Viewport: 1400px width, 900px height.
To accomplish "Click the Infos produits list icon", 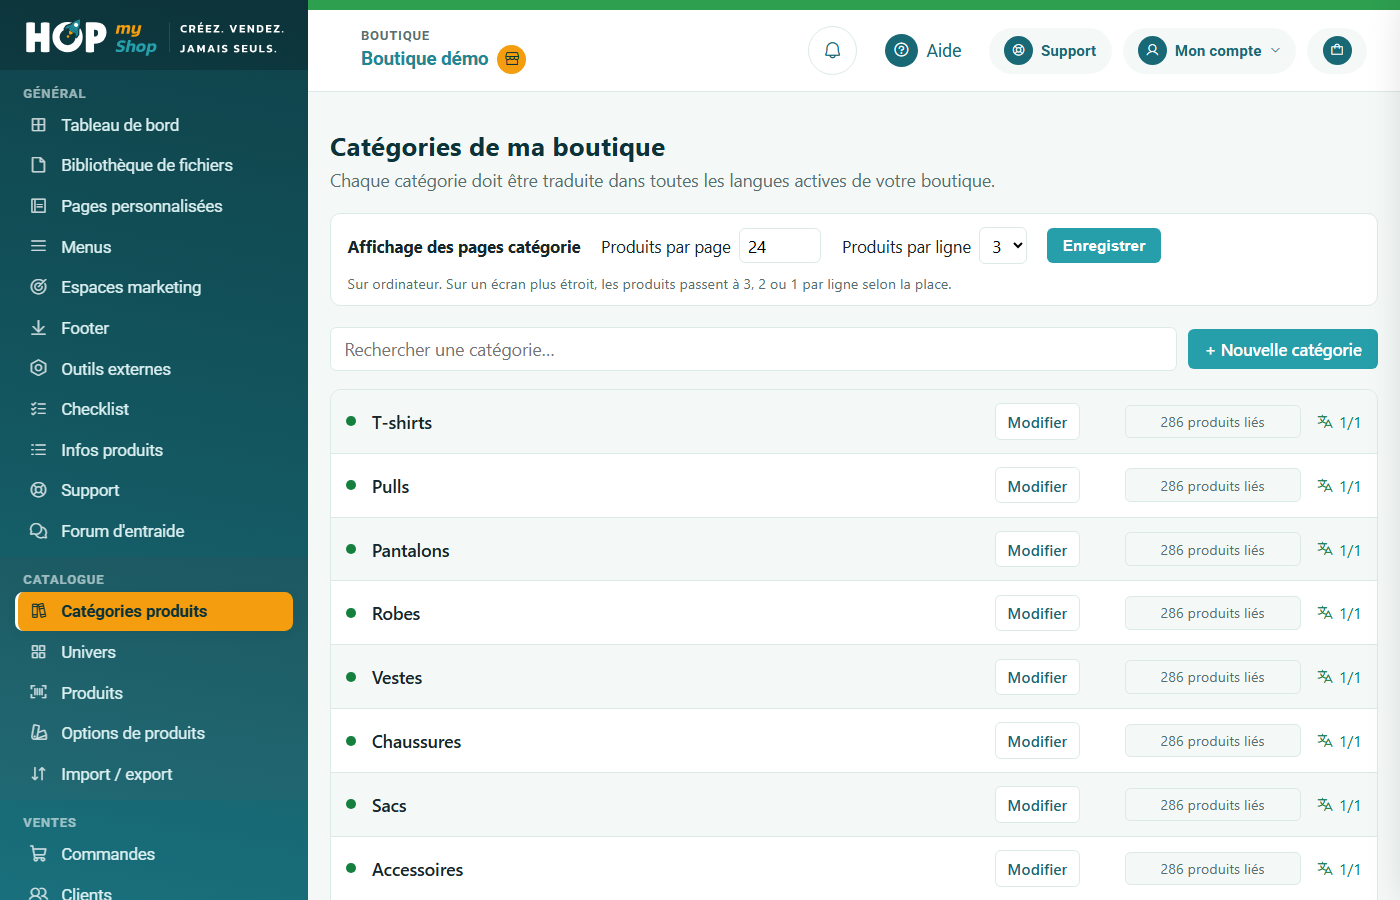I will coord(39,450).
